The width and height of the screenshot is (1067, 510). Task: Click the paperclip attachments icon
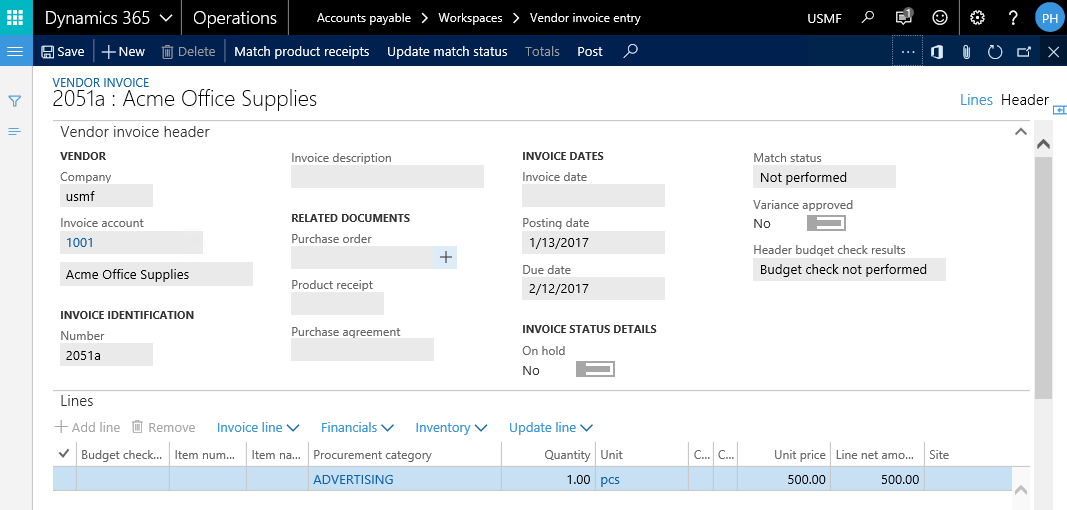(x=966, y=52)
